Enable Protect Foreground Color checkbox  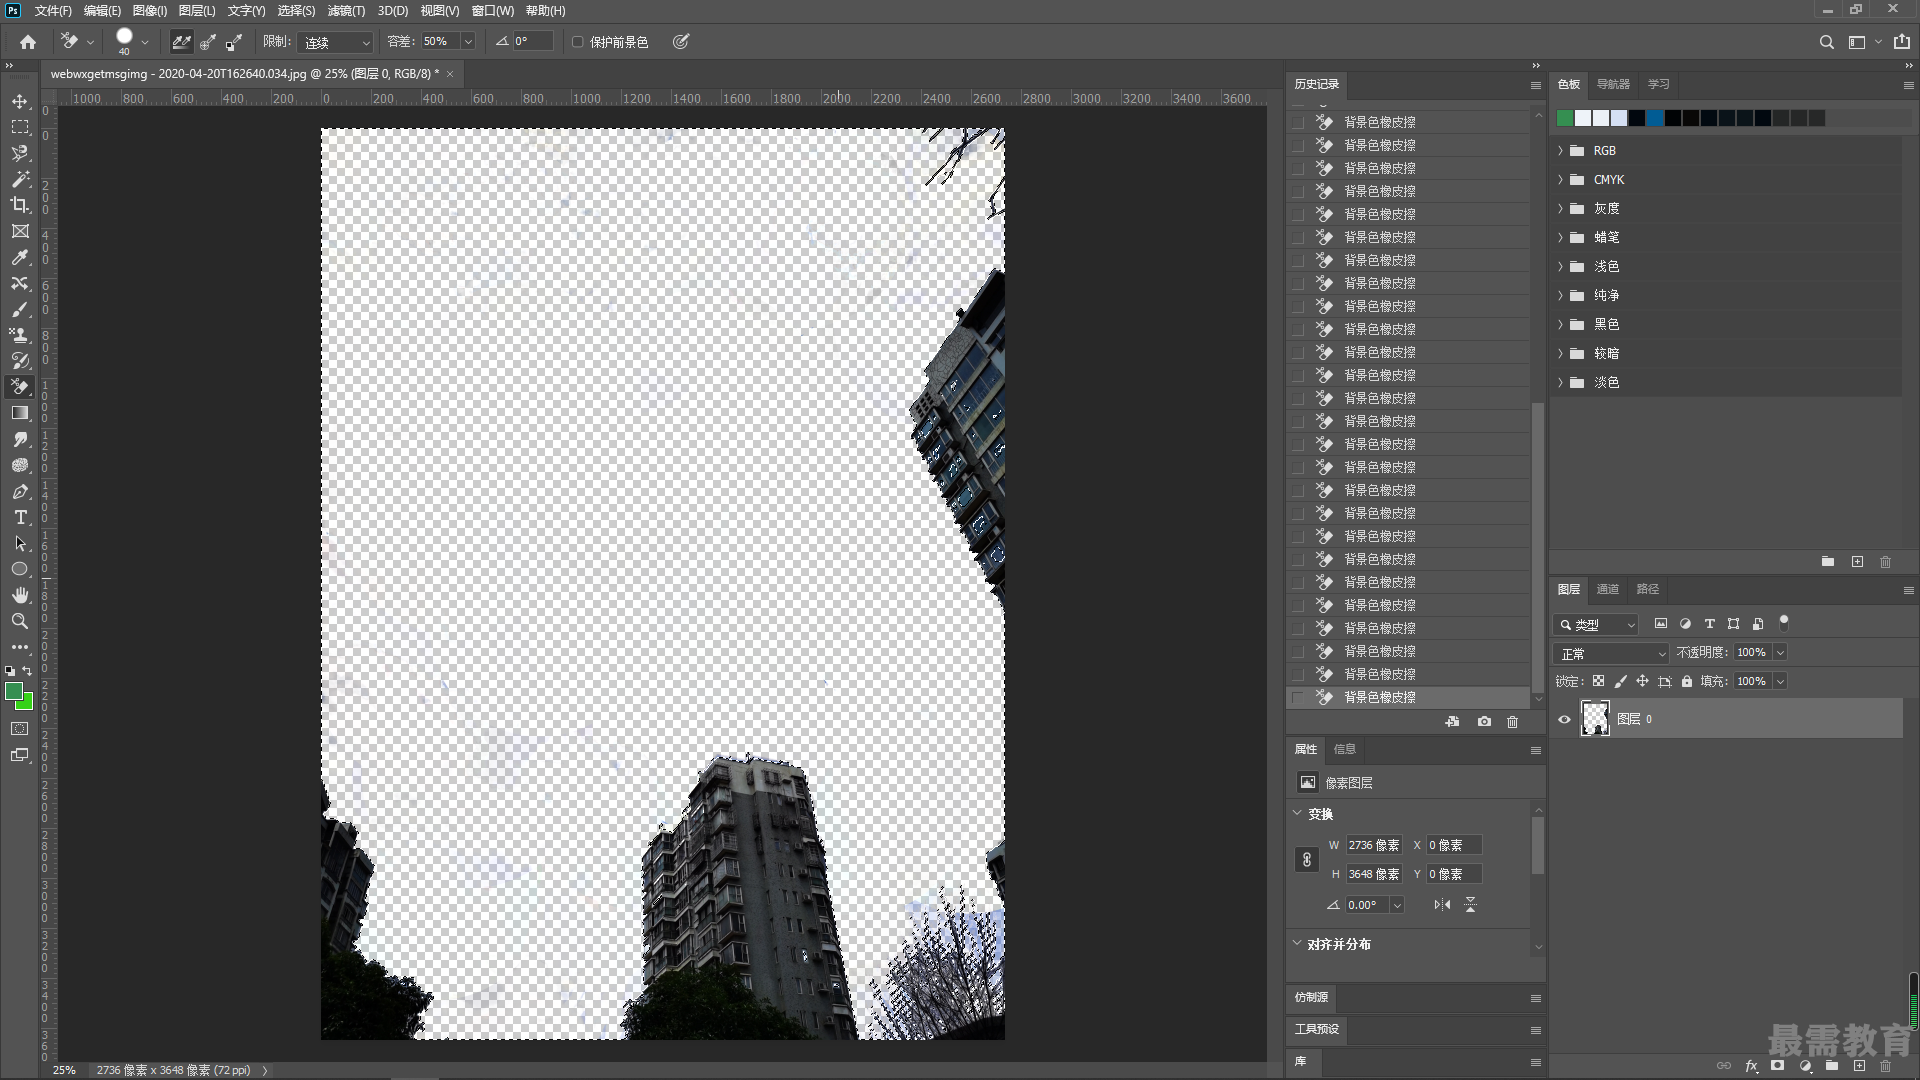click(577, 42)
